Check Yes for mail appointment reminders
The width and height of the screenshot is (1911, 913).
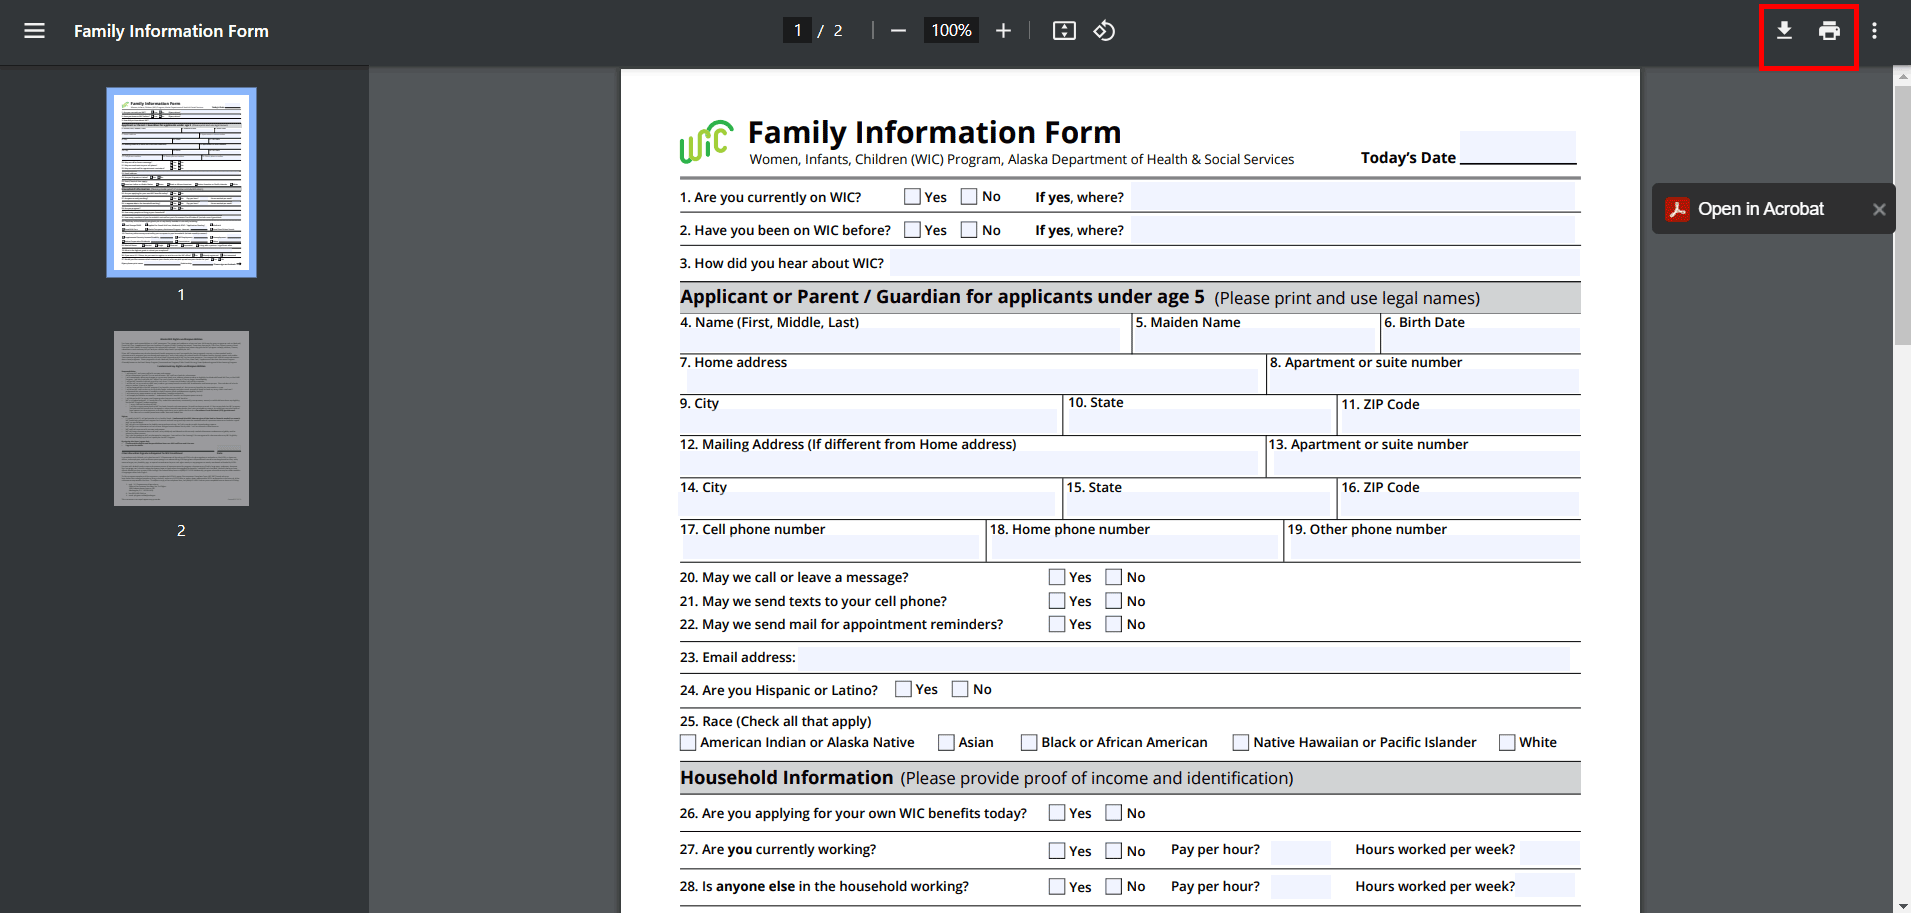pos(1057,624)
